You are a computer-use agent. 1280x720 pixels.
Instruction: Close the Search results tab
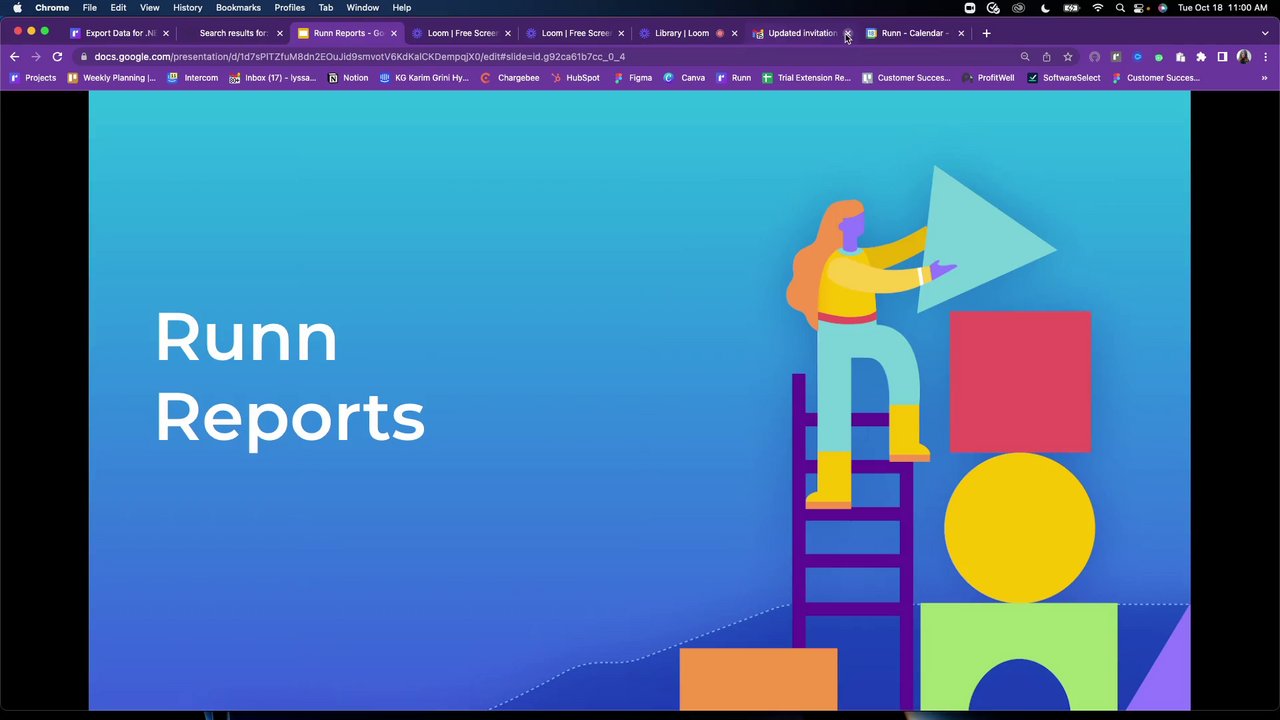(x=279, y=33)
